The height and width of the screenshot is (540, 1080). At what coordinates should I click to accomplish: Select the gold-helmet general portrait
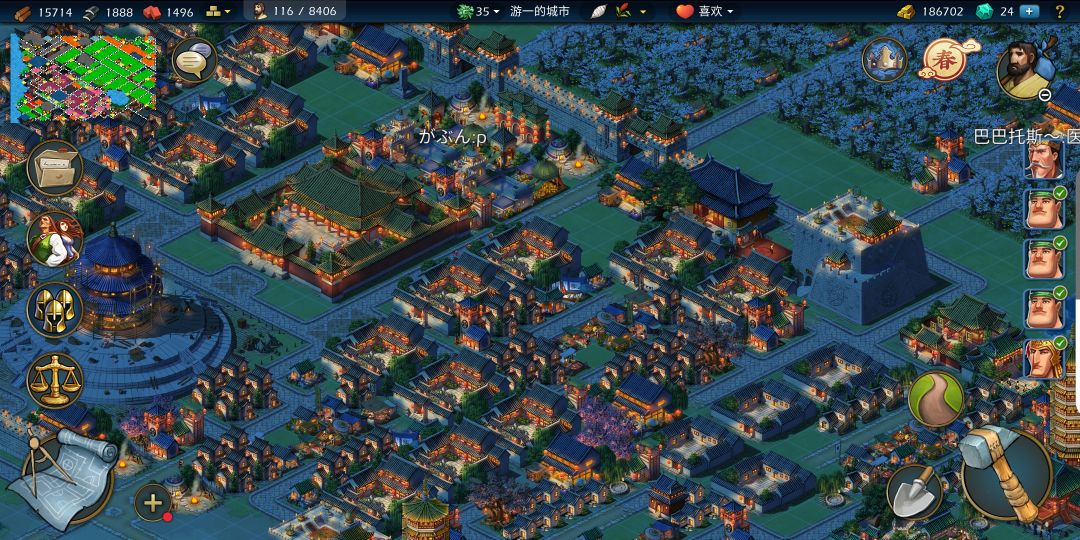pyautogui.click(x=1043, y=358)
